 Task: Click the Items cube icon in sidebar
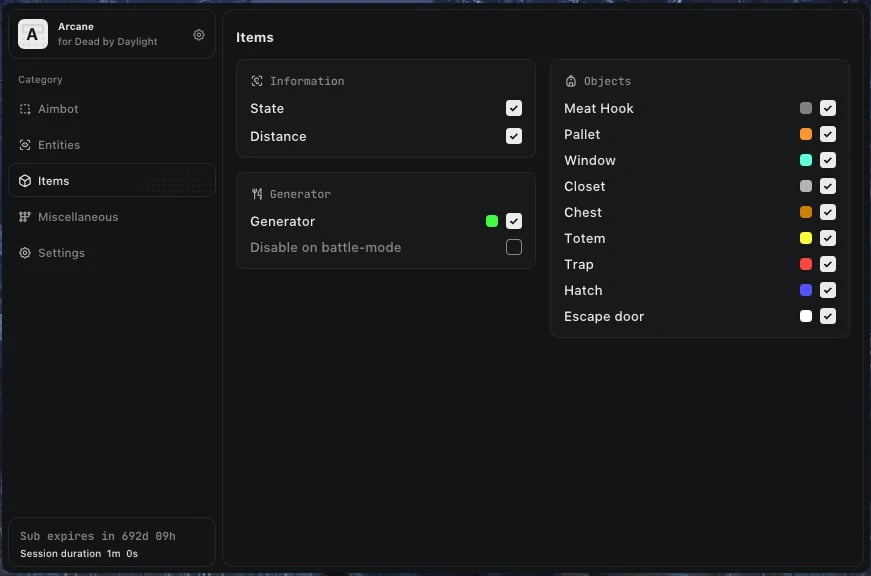25,181
